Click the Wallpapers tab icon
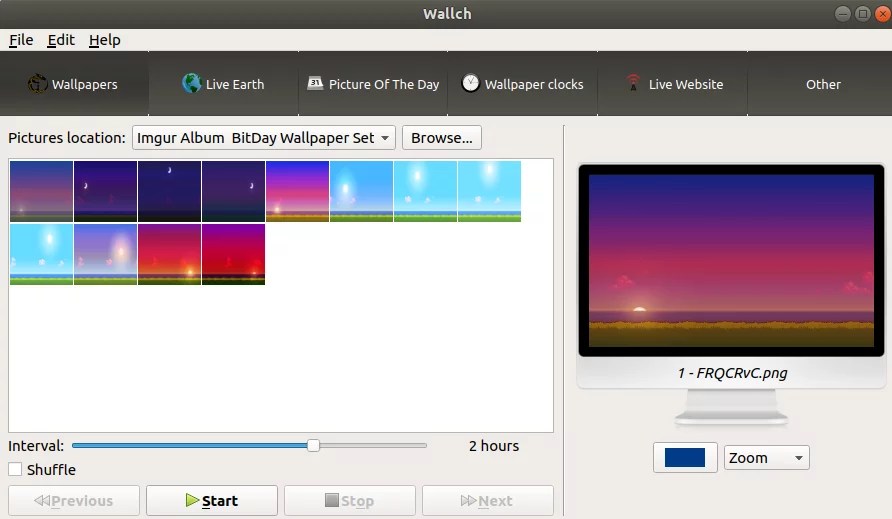892x519 pixels. [x=38, y=84]
